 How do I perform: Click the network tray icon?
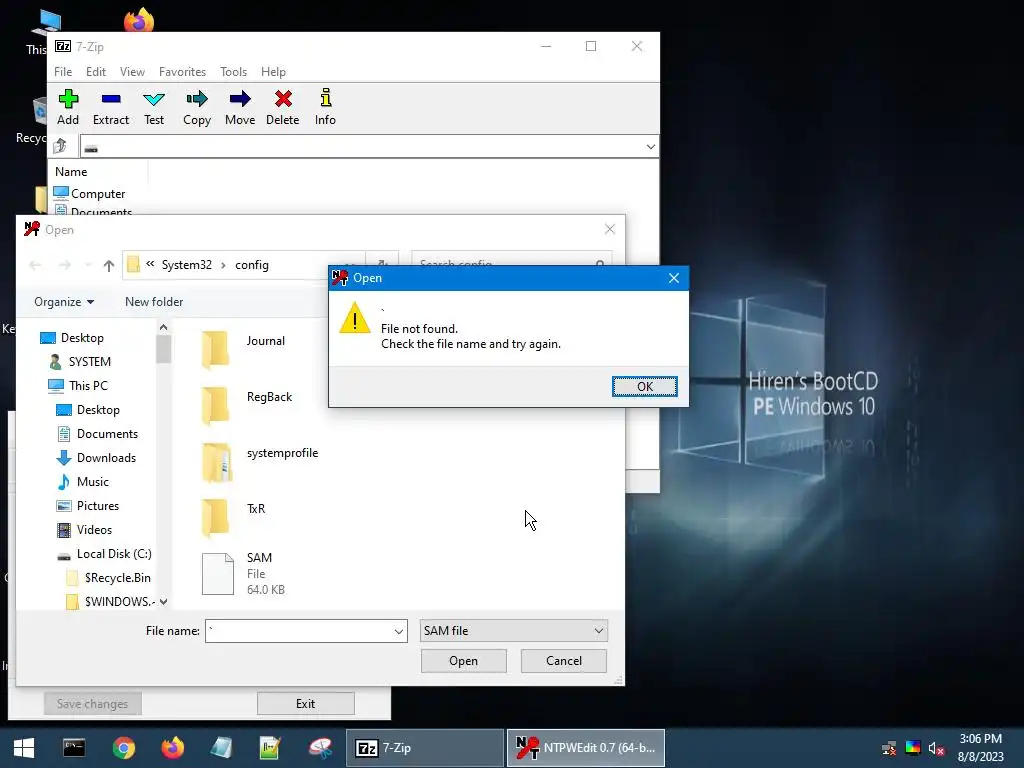click(889, 748)
